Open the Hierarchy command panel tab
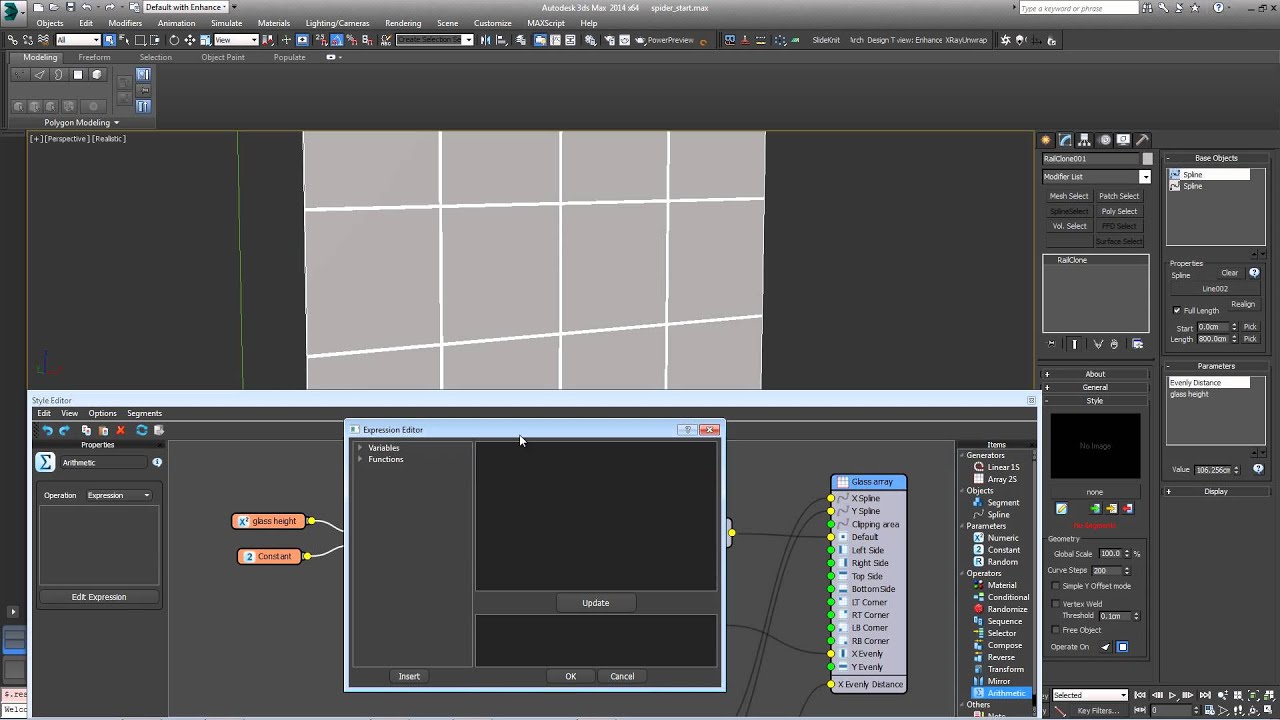Image resolution: width=1280 pixels, height=720 pixels. click(x=1084, y=140)
